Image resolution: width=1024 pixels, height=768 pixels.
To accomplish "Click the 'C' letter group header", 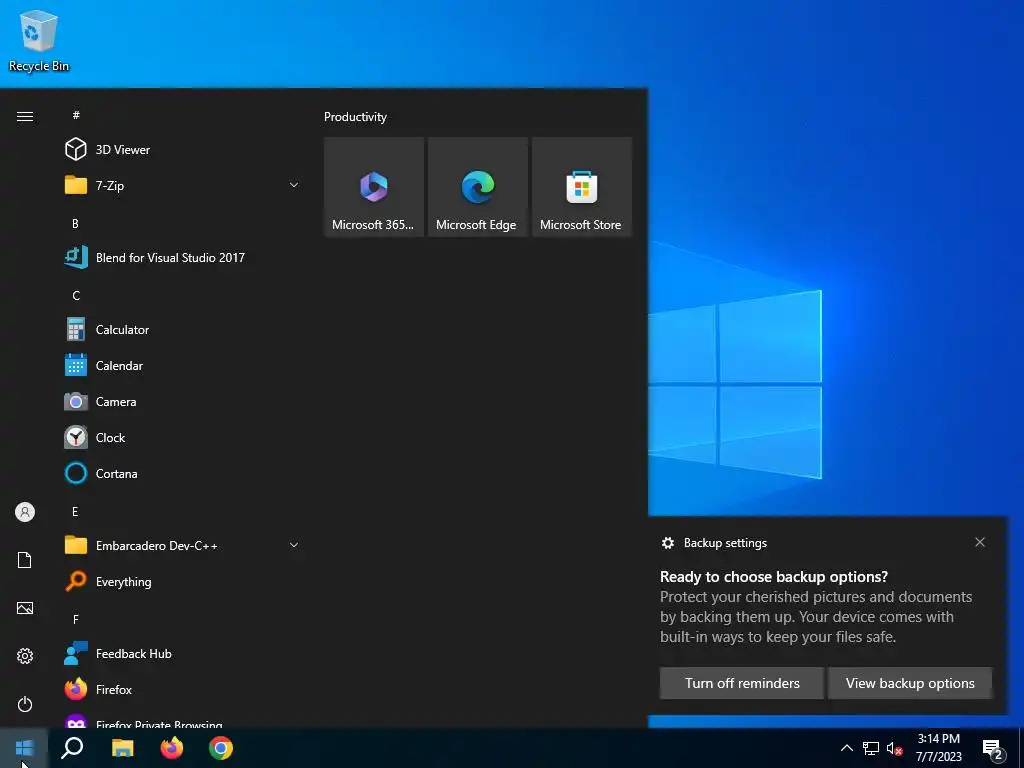I will [x=76, y=295].
